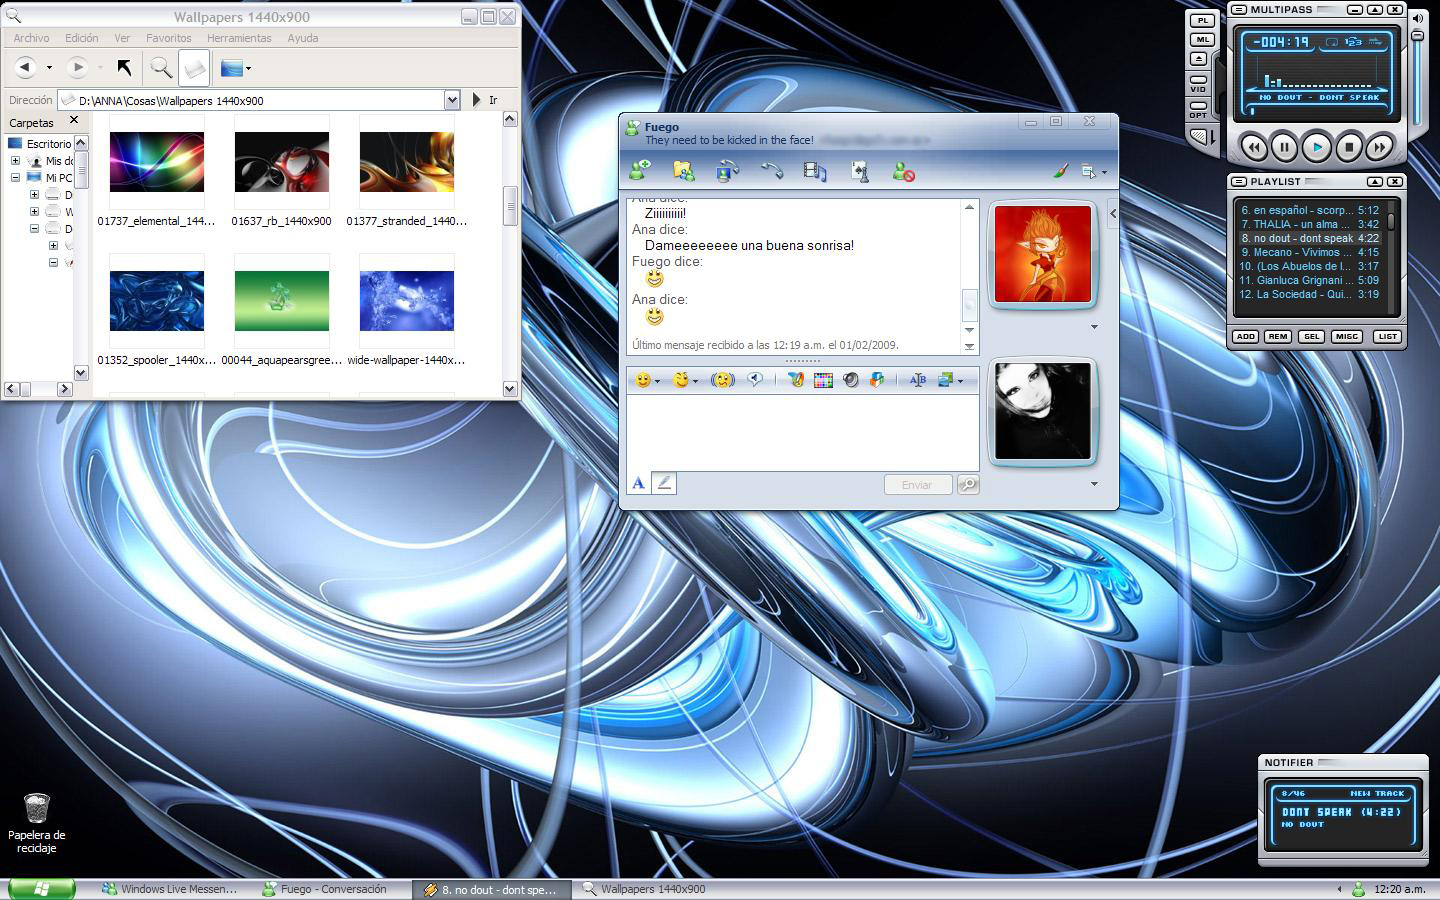
Task: Switch to handwriting pen mode in Messenger
Action: pyautogui.click(x=664, y=483)
